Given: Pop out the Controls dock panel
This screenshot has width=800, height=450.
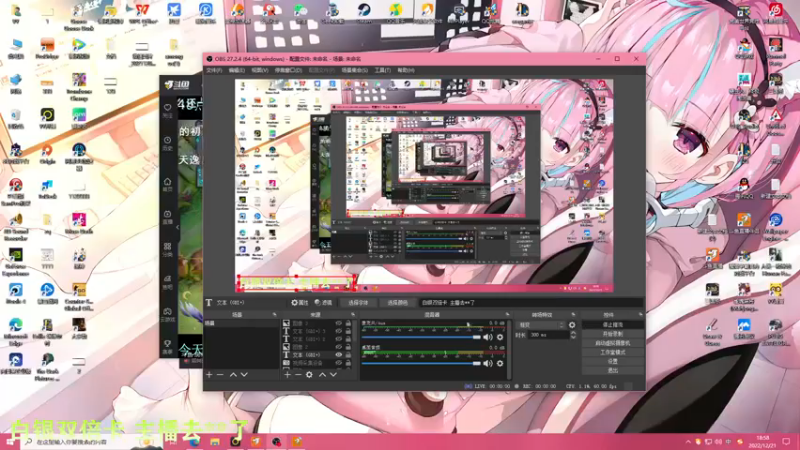Looking at the screenshot, I should point(640,315).
